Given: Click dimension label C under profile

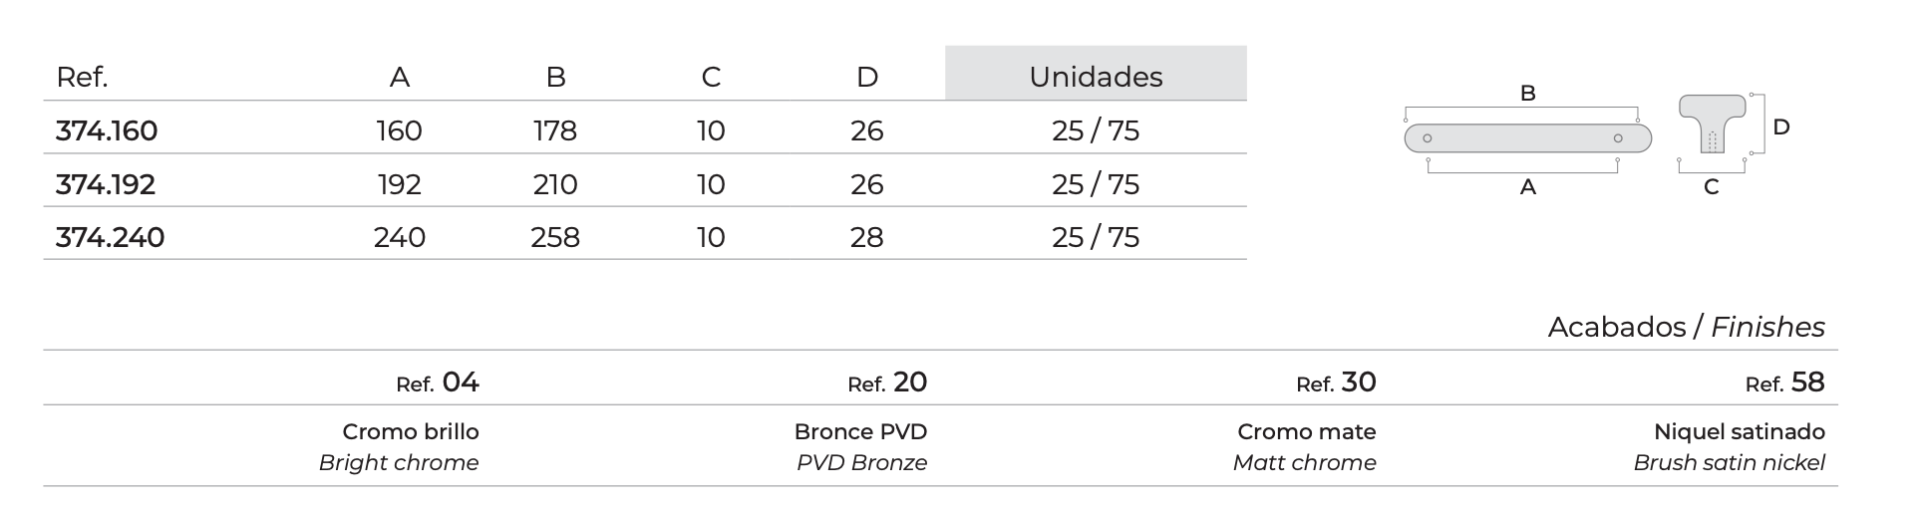Looking at the screenshot, I should [x=1711, y=187].
